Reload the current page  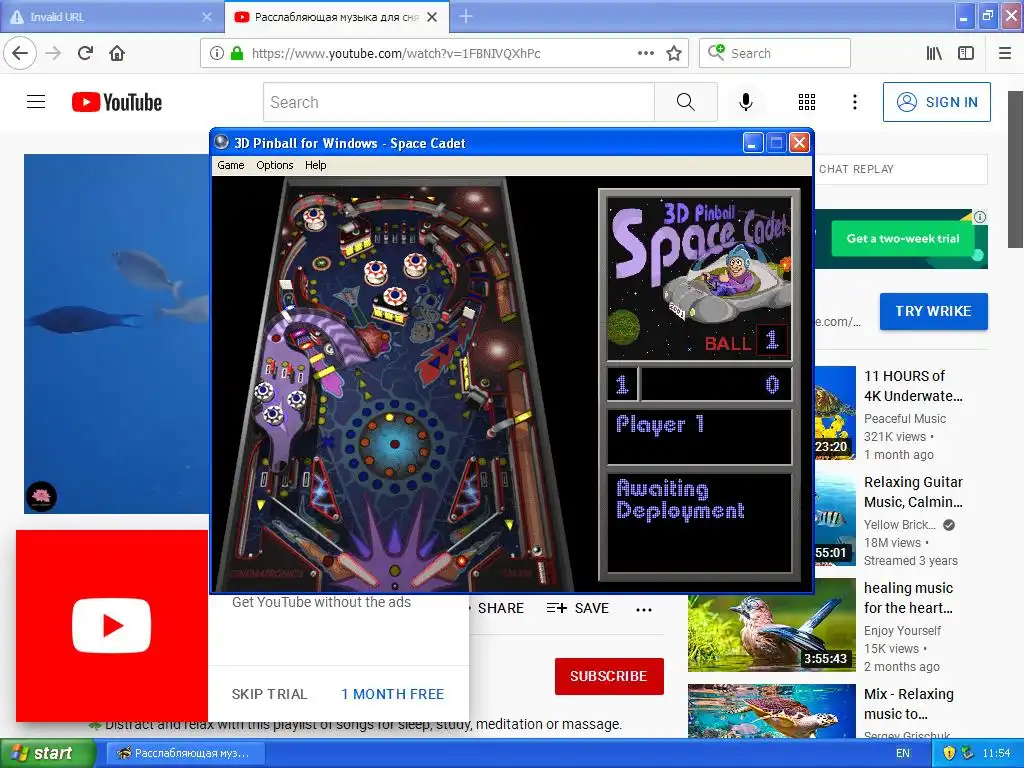[x=86, y=53]
